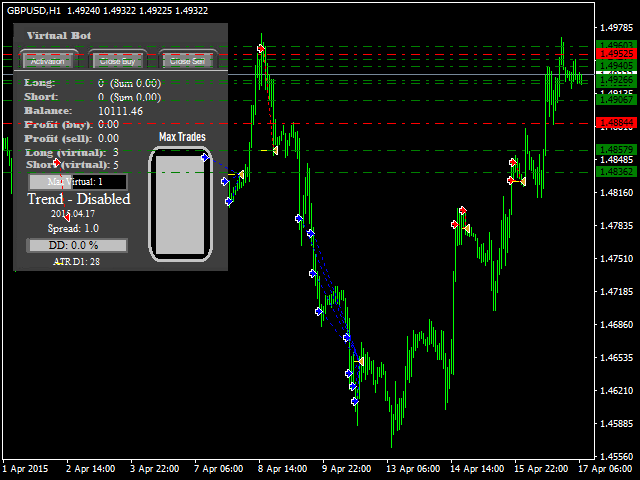Click the red sell arrow at the 8 Apr peak
The width and height of the screenshot is (640, 480).
point(261,49)
